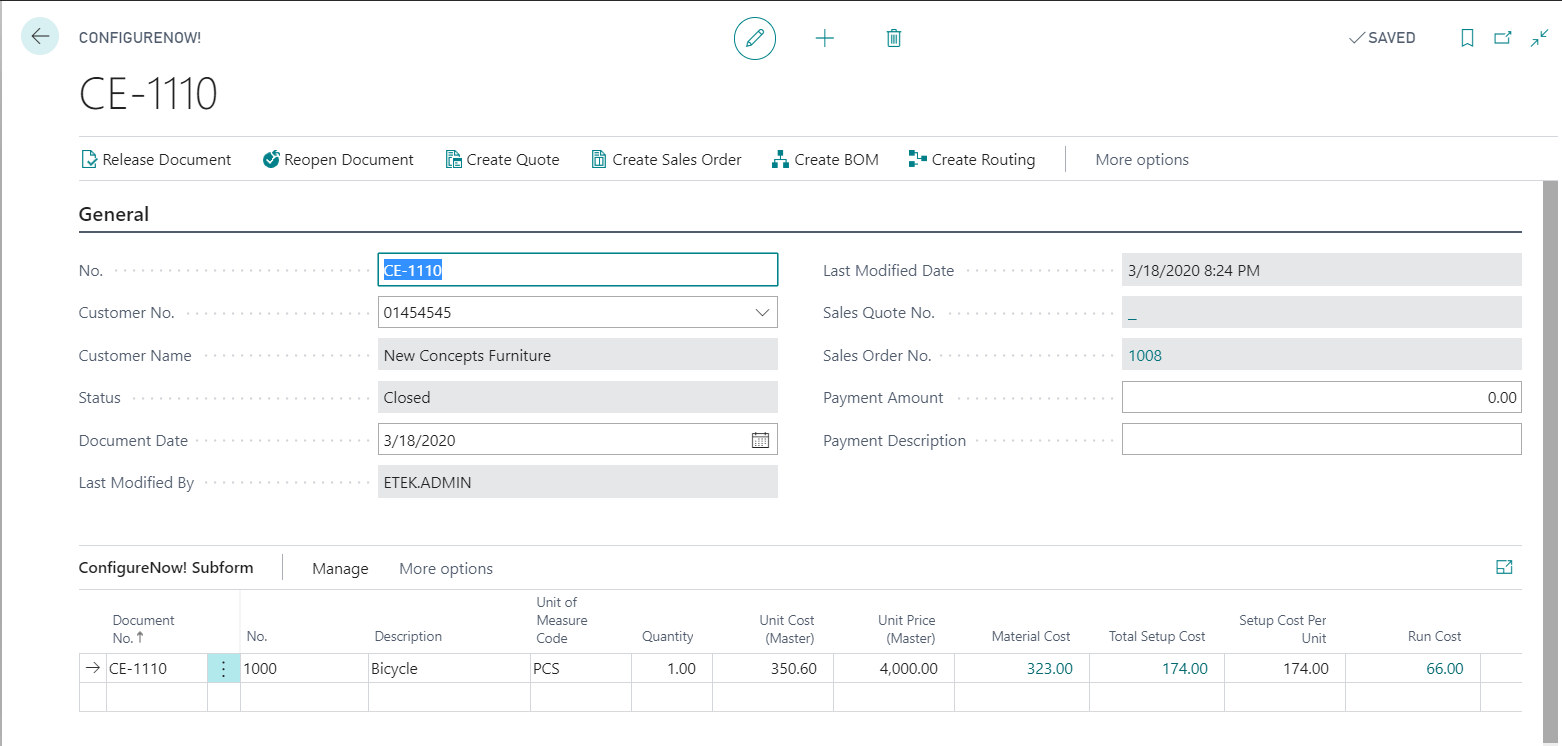1562x746 pixels.
Task: Click the back arrow icon
Action: [x=40, y=37]
